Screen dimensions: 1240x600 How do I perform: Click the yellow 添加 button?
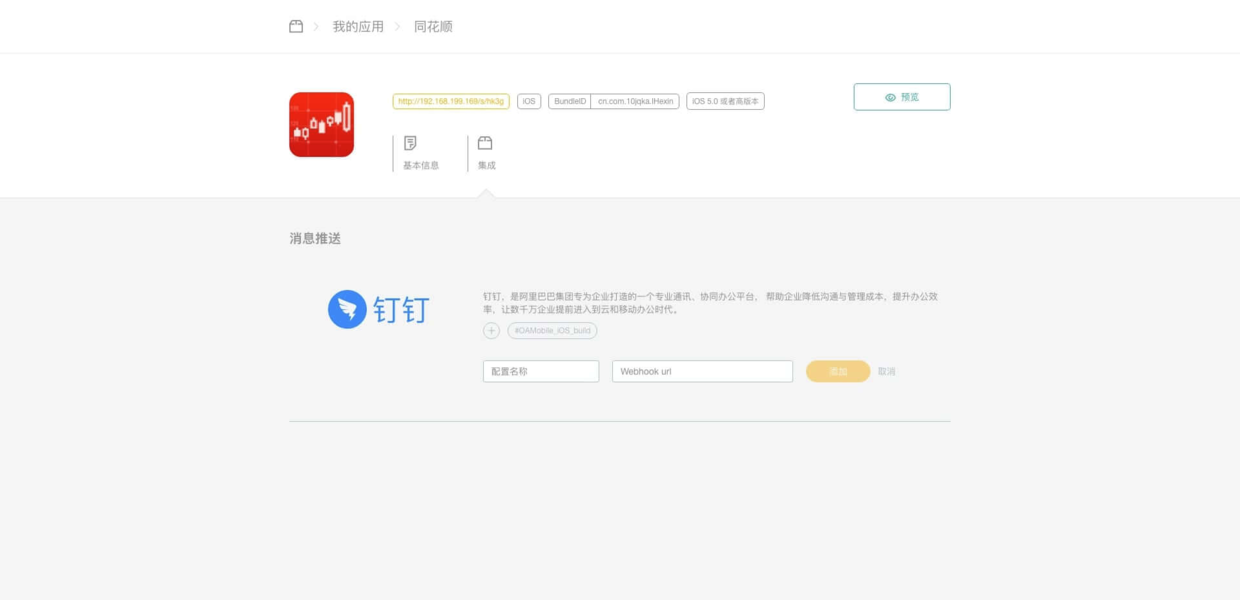[x=838, y=371]
